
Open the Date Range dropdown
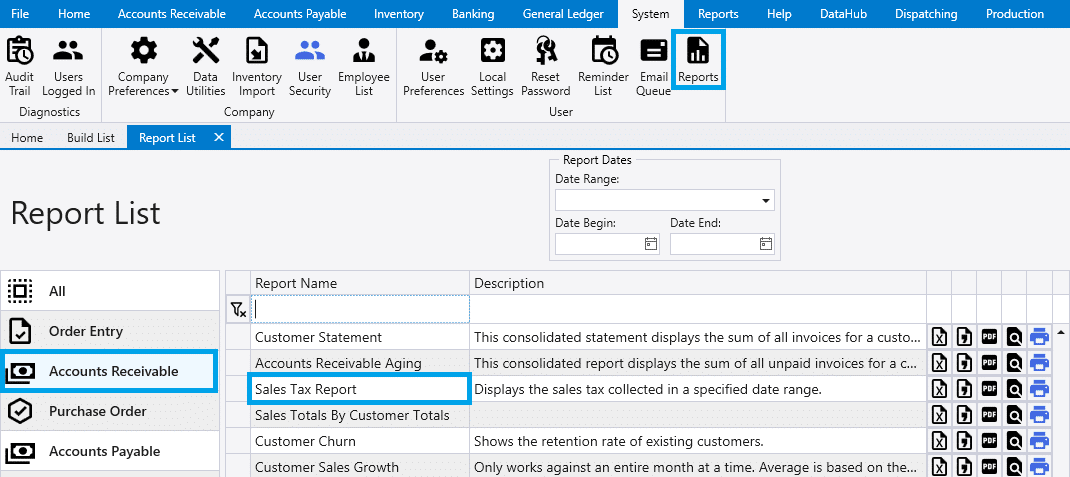pyautogui.click(x=766, y=201)
